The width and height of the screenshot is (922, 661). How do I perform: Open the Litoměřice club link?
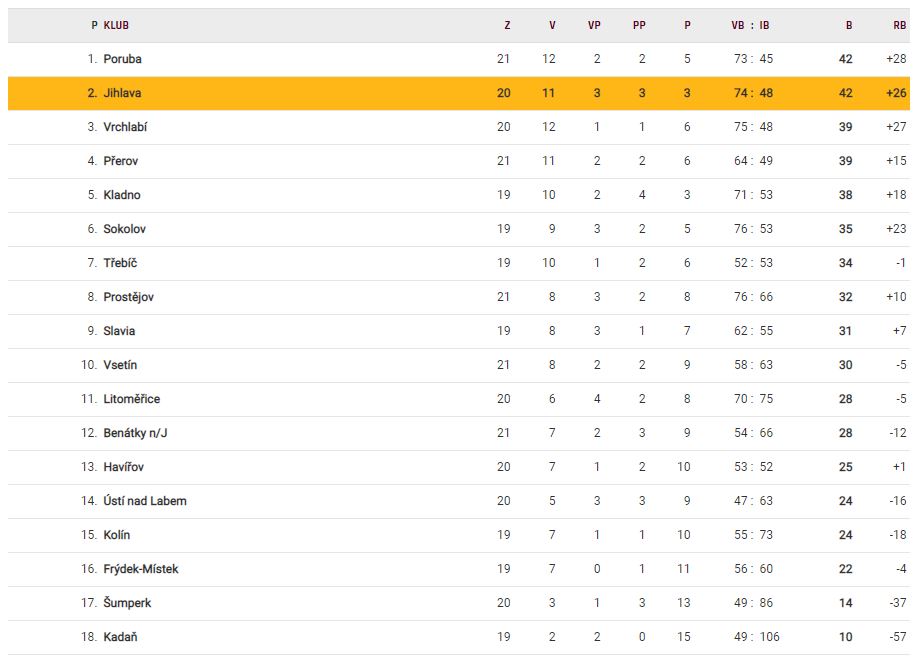pyautogui.click(x=131, y=399)
